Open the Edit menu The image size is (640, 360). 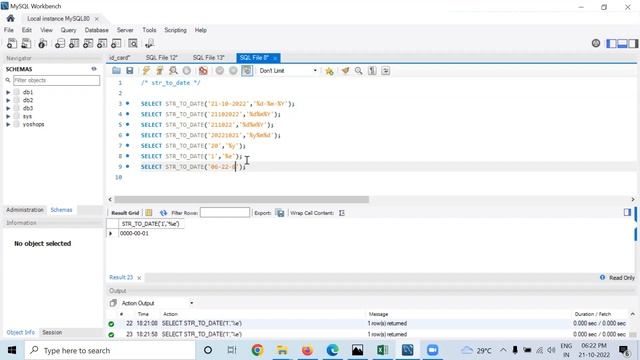[27, 30]
